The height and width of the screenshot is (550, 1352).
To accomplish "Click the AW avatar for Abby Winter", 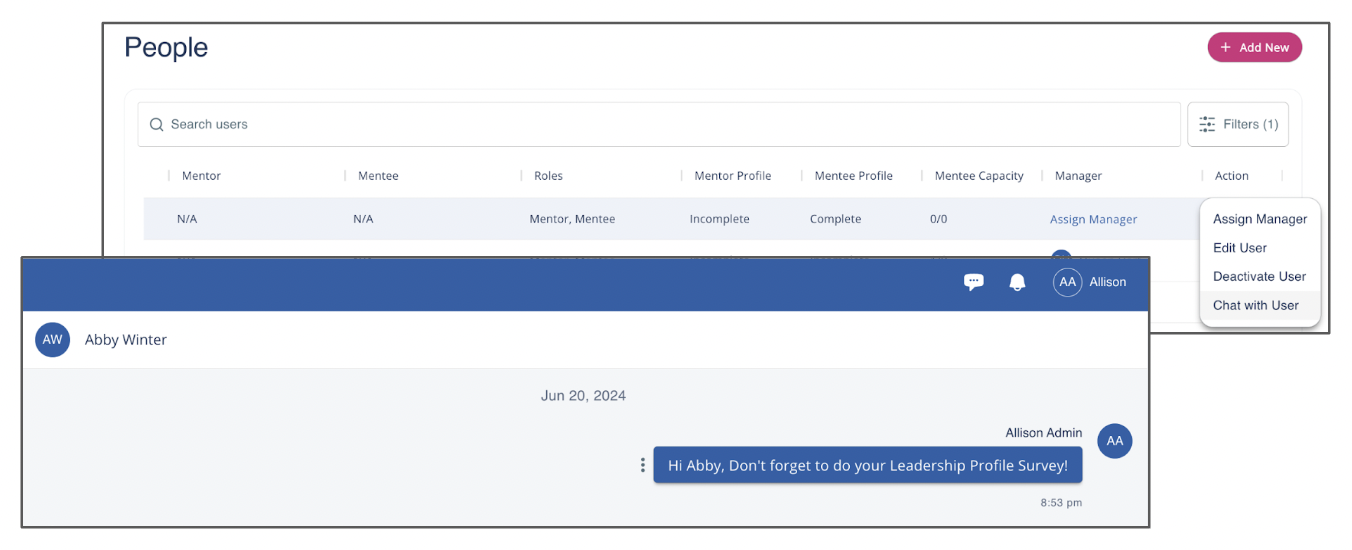I will [52, 340].
